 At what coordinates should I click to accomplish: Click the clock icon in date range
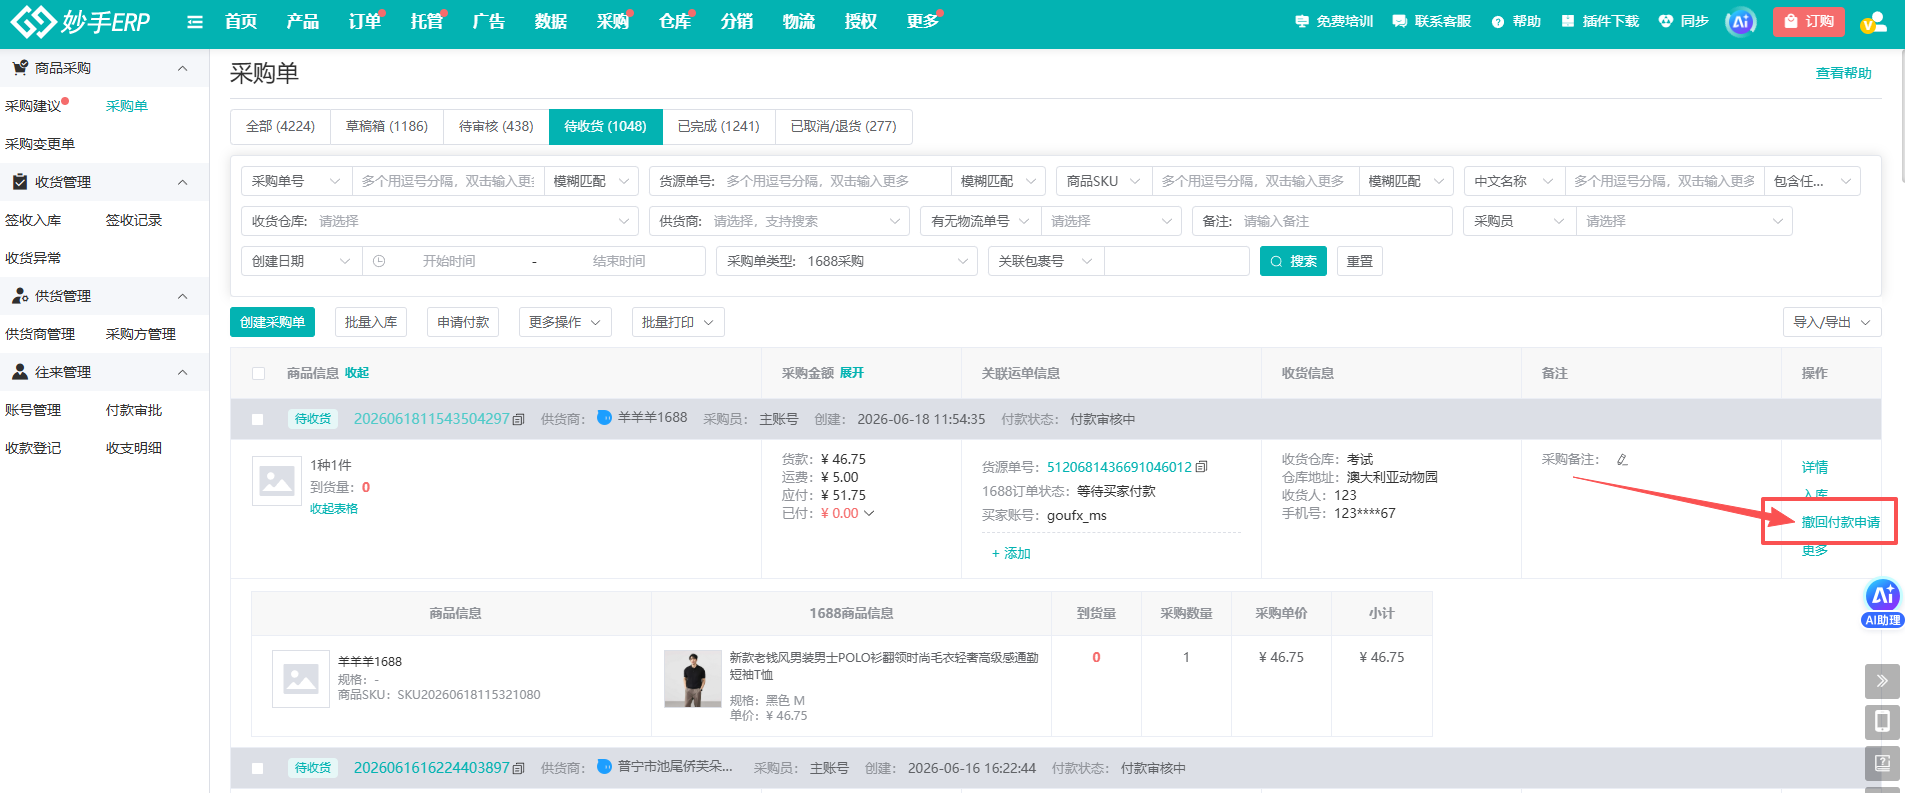coord(379,261)
